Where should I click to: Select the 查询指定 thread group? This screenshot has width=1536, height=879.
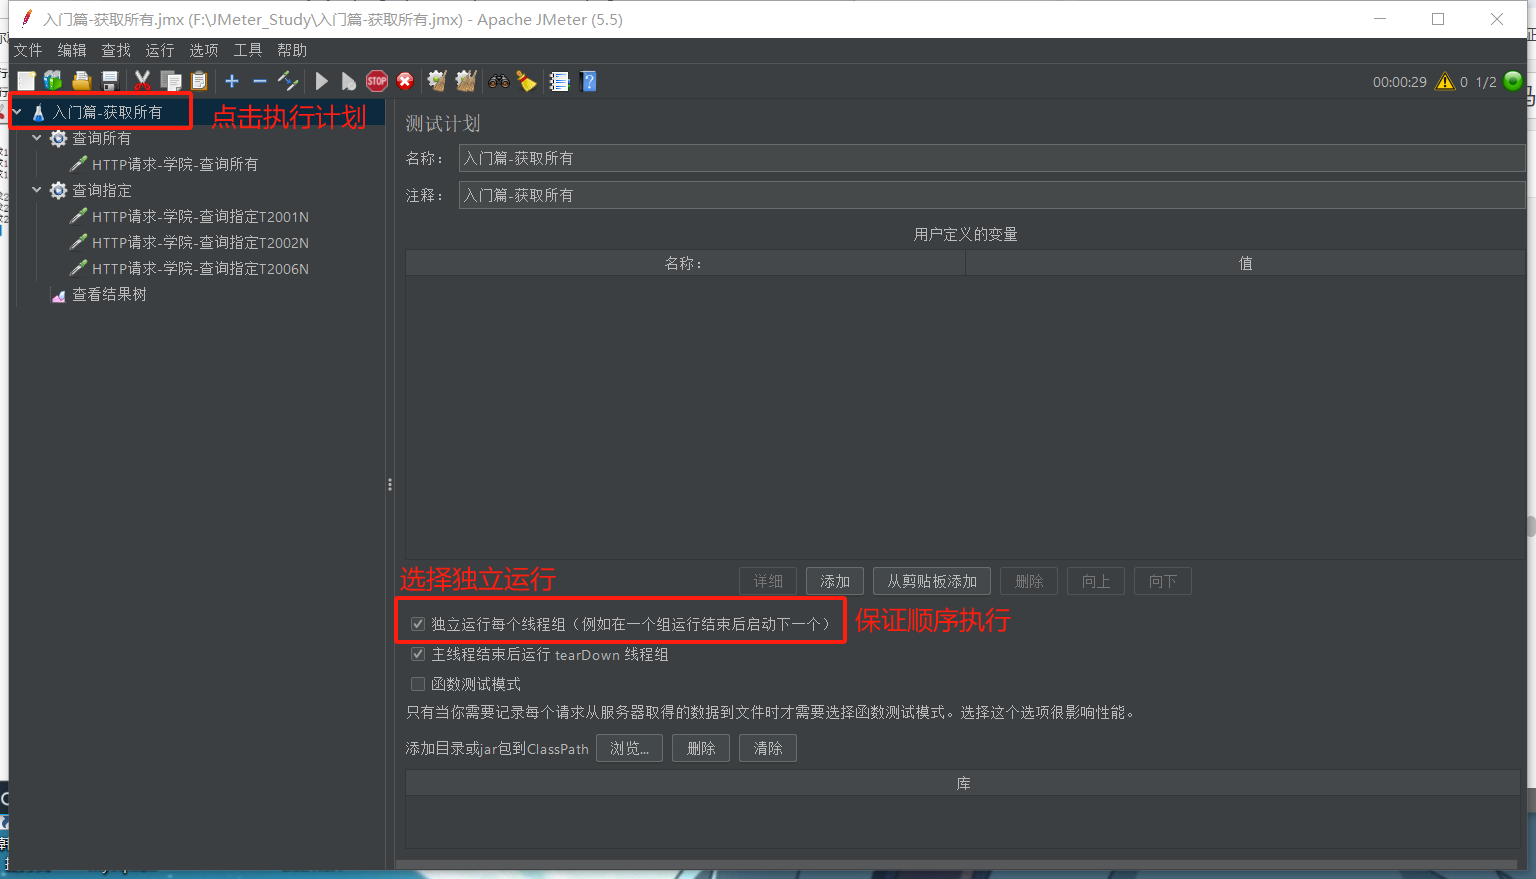pyautogui.click(x=101, y=190)
